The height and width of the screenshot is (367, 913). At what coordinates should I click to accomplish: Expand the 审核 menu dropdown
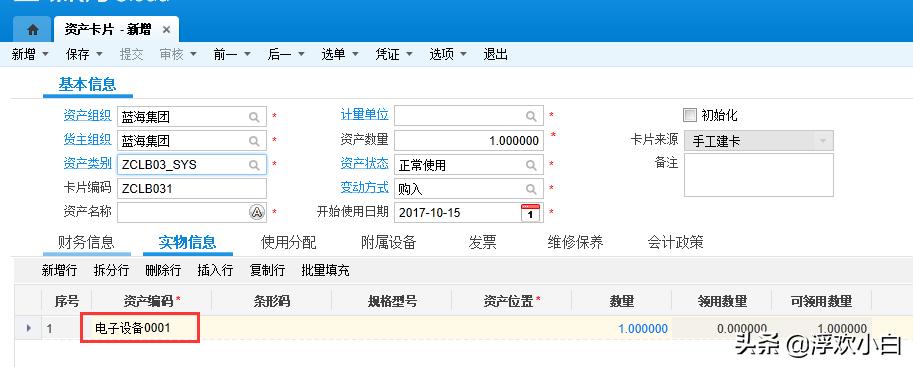[x=193, y=54]
